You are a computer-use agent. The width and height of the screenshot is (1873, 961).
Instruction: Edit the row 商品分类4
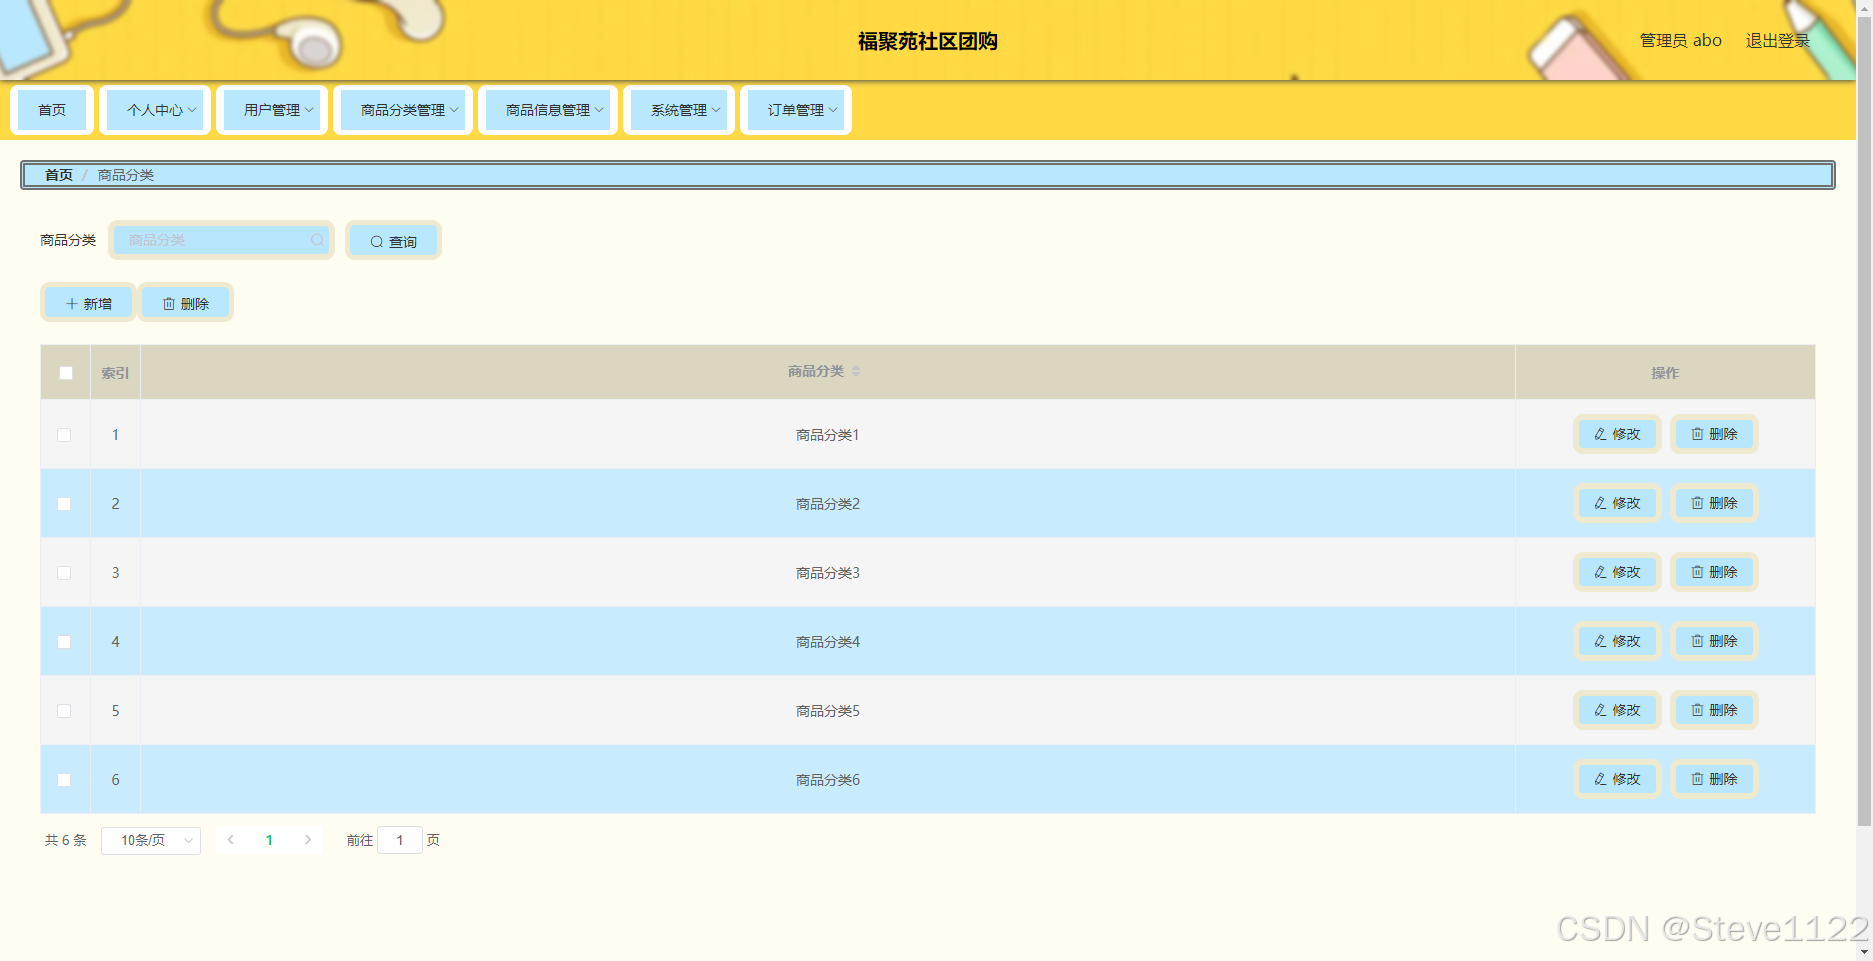(1617, 641)
